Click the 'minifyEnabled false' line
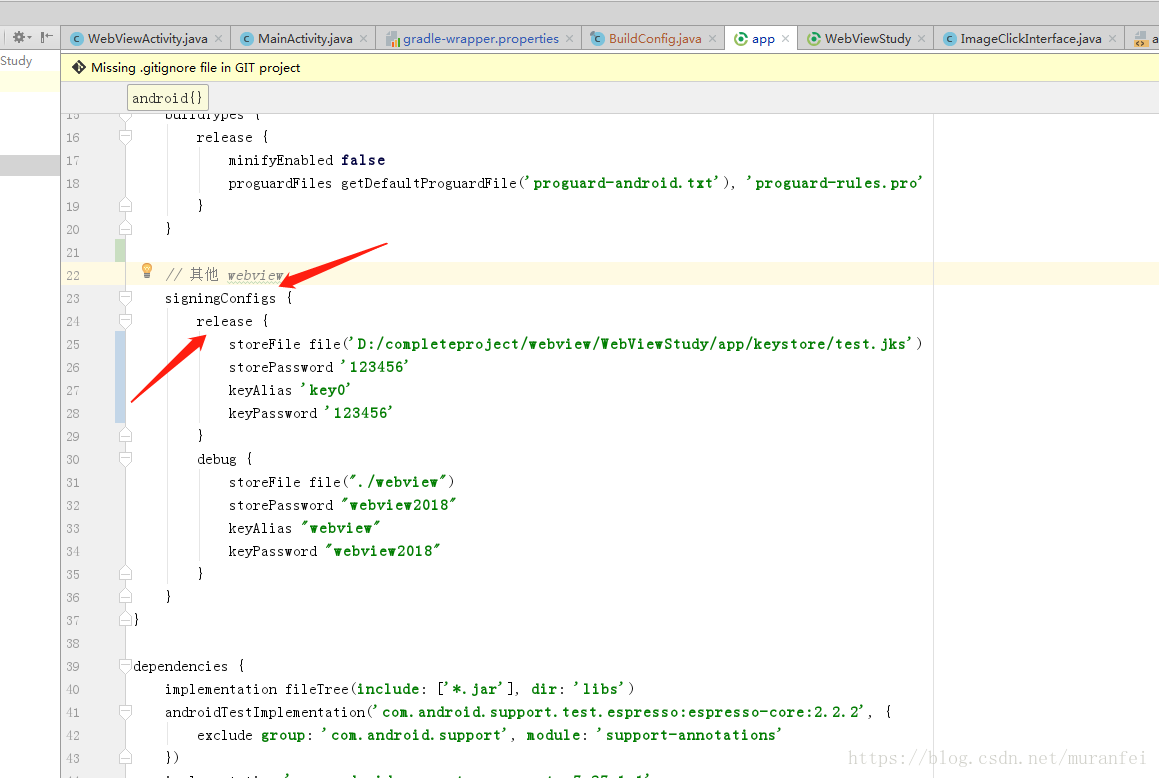Screen dimensions: 1159x778 pyautogui.click(x=306, y=160)
